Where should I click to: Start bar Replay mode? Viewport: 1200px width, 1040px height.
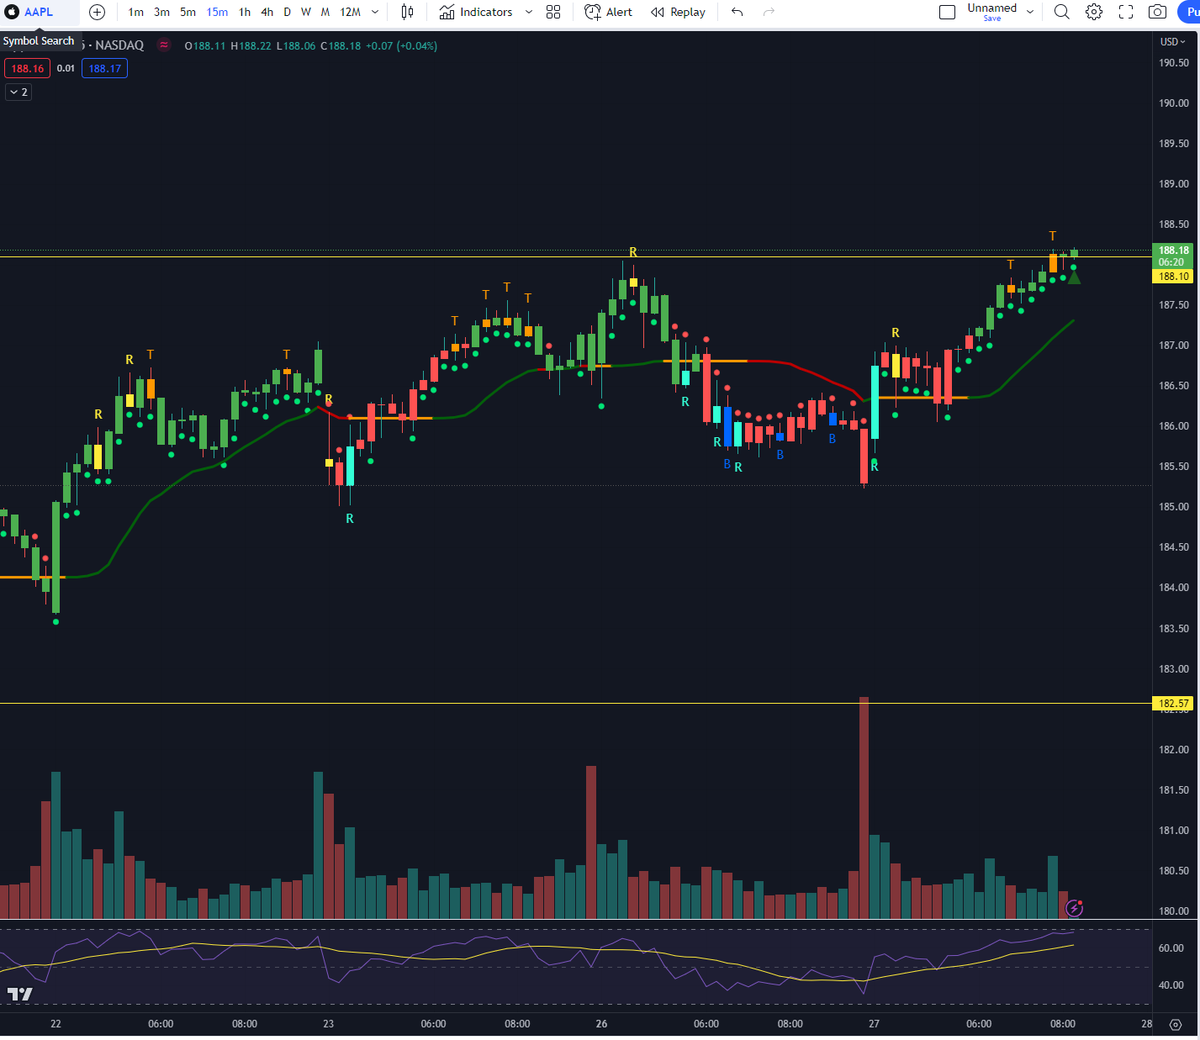(x=678, y=12)
